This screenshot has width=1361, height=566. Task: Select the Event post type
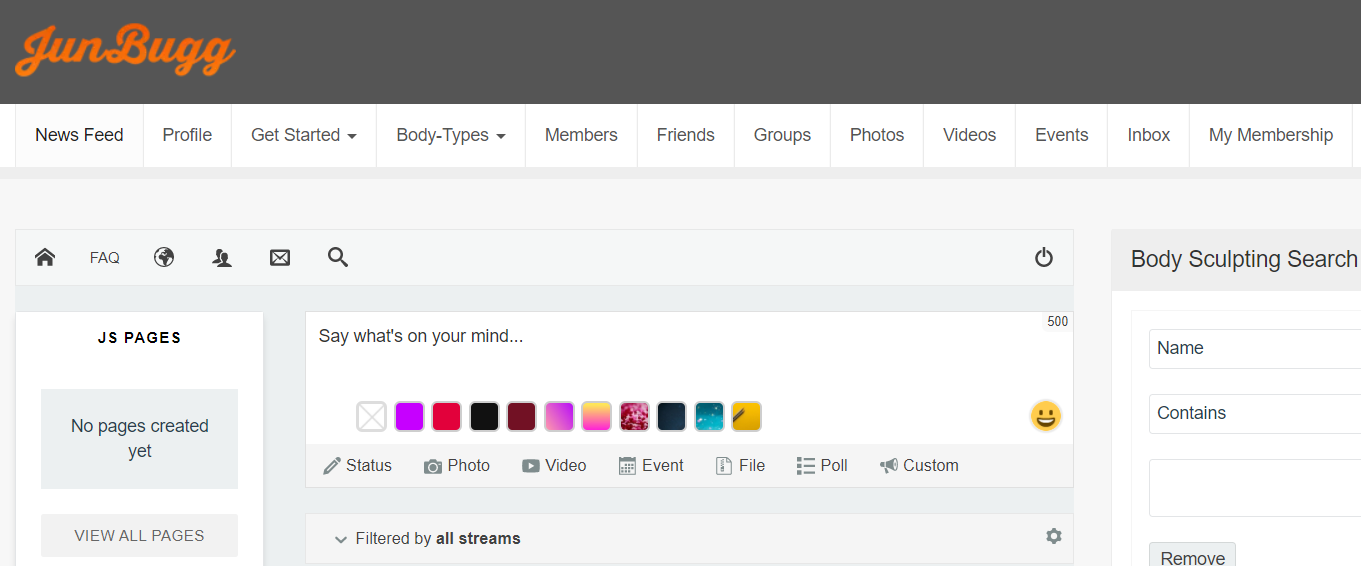pyautogui.click(x=651, y=466)
